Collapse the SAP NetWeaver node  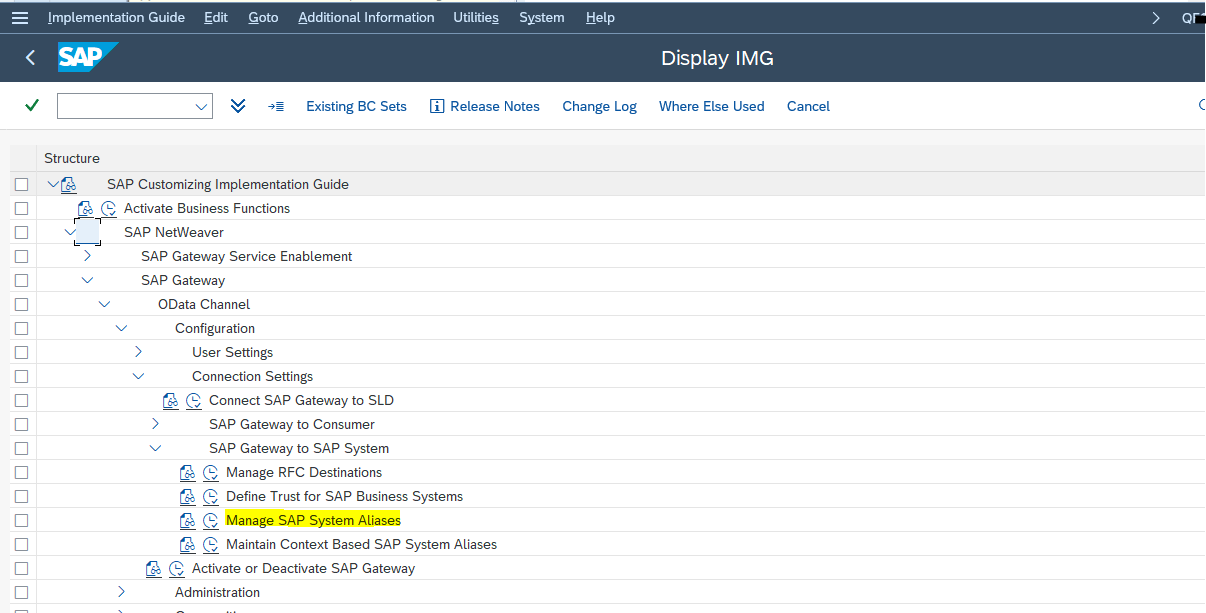pos(70,232)
